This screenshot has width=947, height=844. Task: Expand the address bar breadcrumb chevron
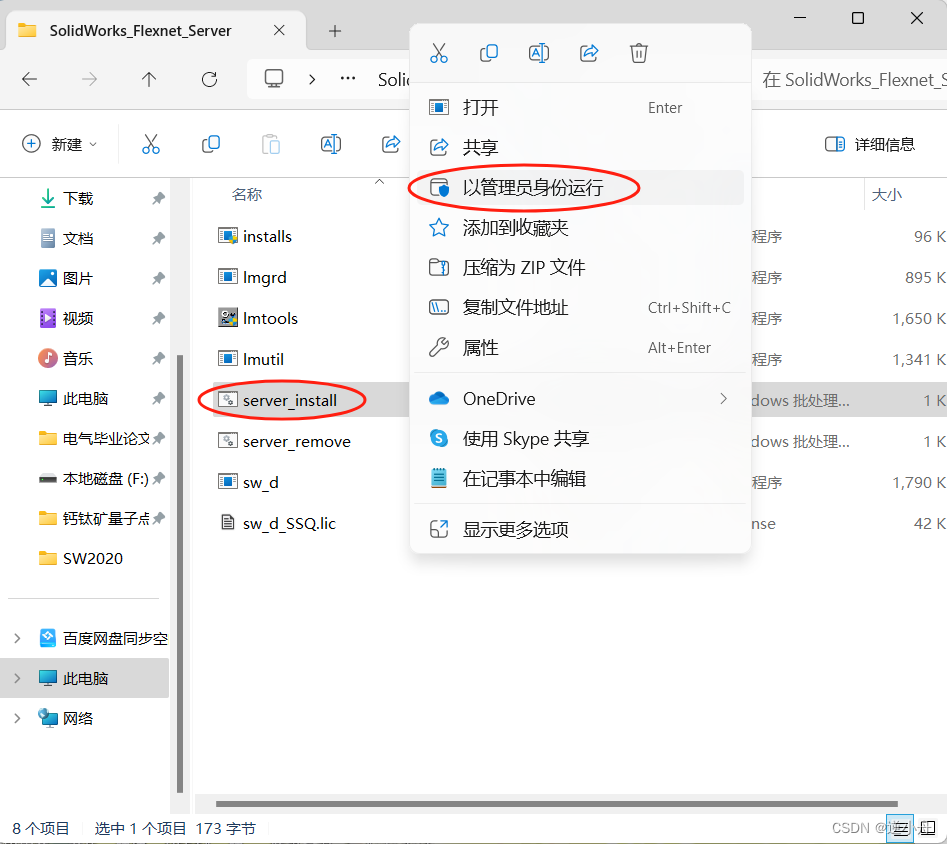tap(312, 79)
